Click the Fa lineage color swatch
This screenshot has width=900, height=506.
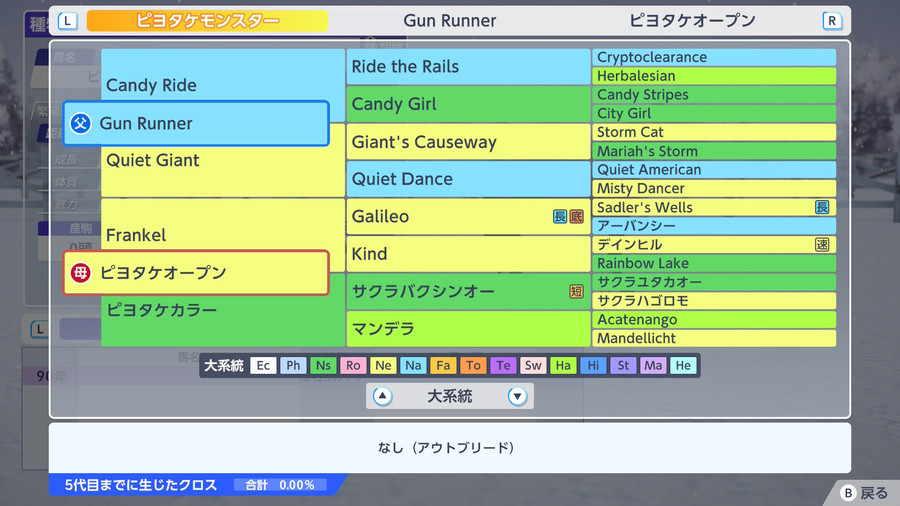point(443,365)
